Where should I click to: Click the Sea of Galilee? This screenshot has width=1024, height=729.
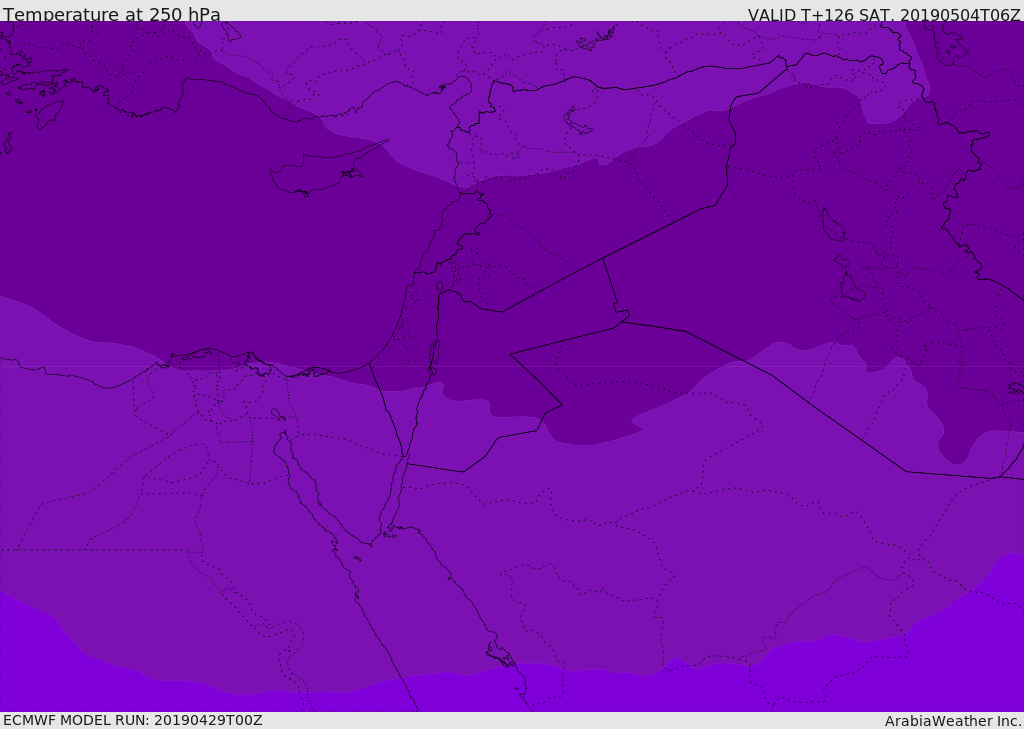tap(439, 287)
